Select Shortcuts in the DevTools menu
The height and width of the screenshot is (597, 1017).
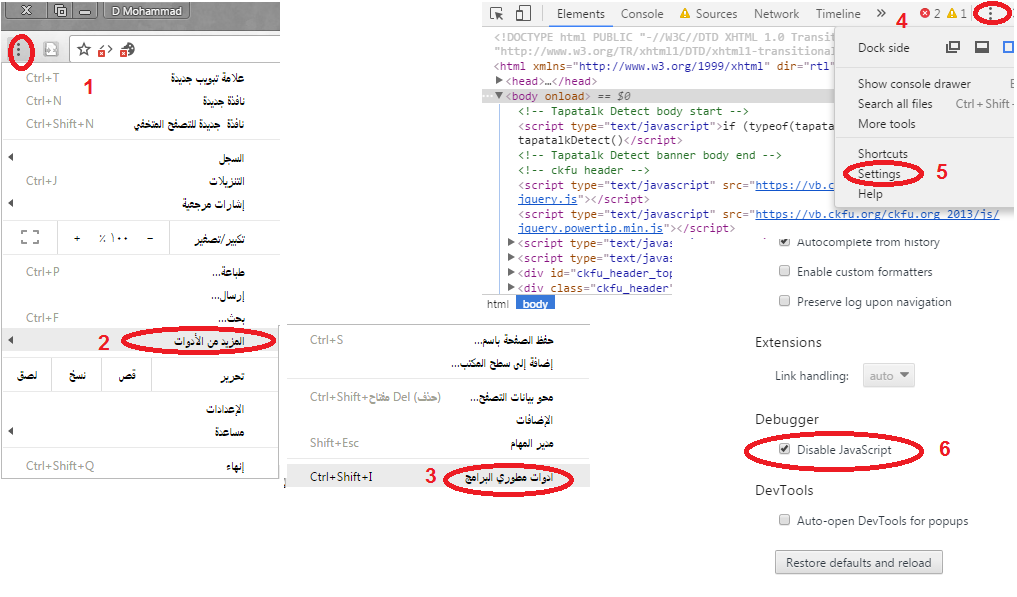883,154
